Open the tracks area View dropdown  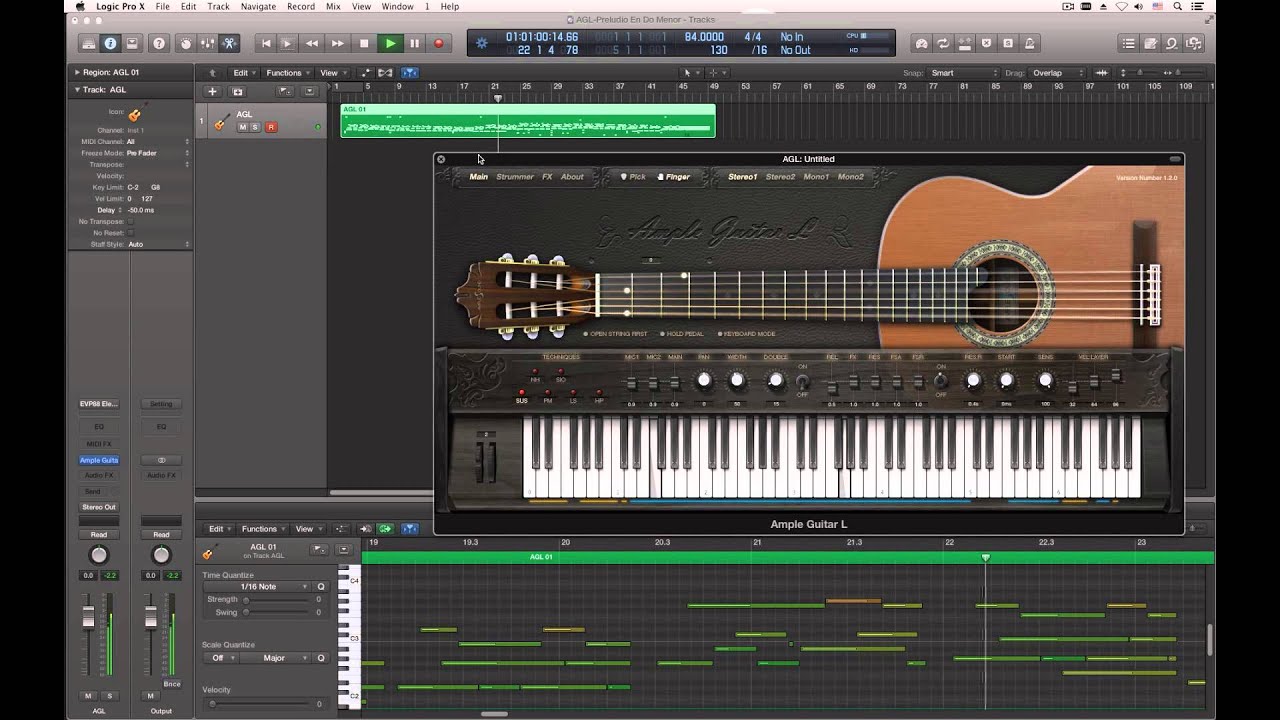click(331, 73)
